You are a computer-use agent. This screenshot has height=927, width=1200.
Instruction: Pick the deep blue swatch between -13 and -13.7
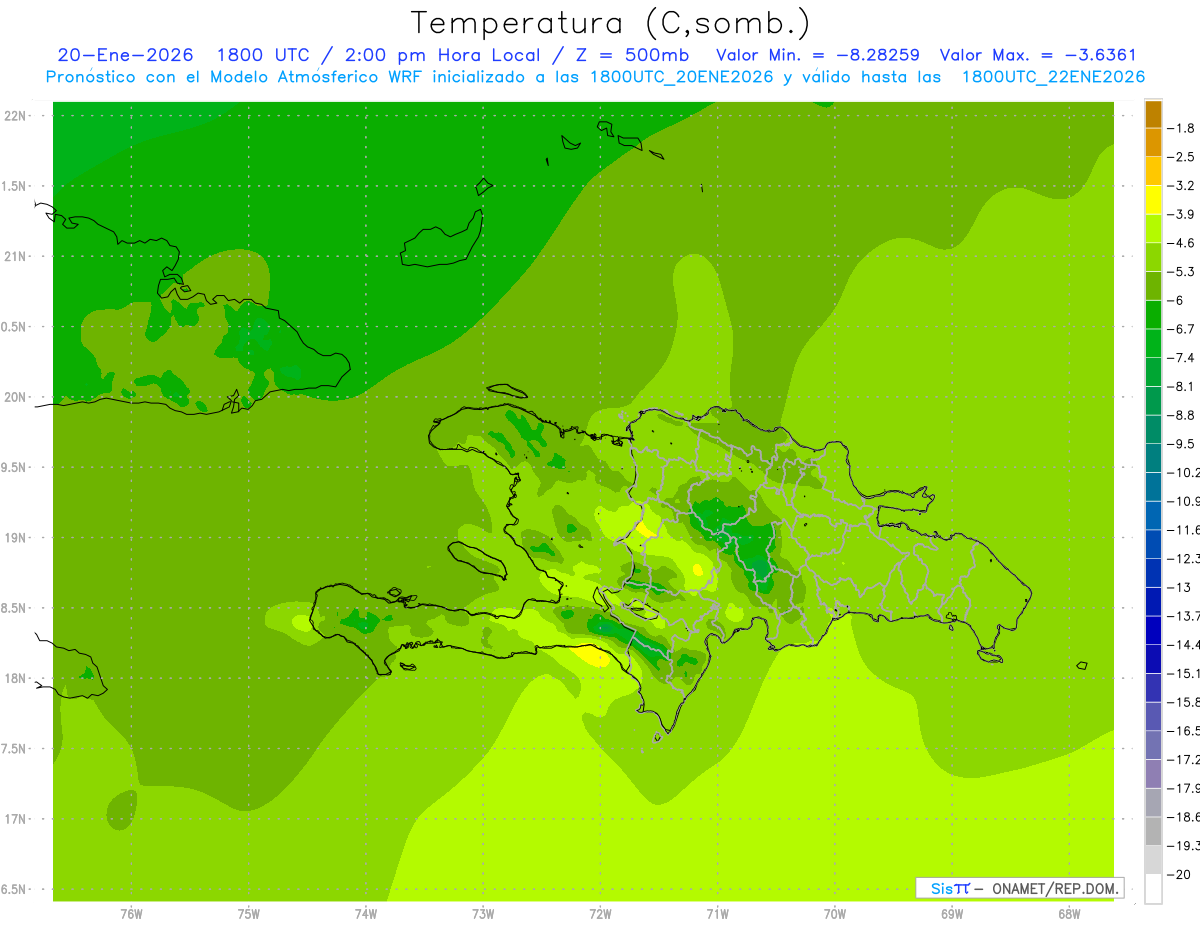(1153, 601)
